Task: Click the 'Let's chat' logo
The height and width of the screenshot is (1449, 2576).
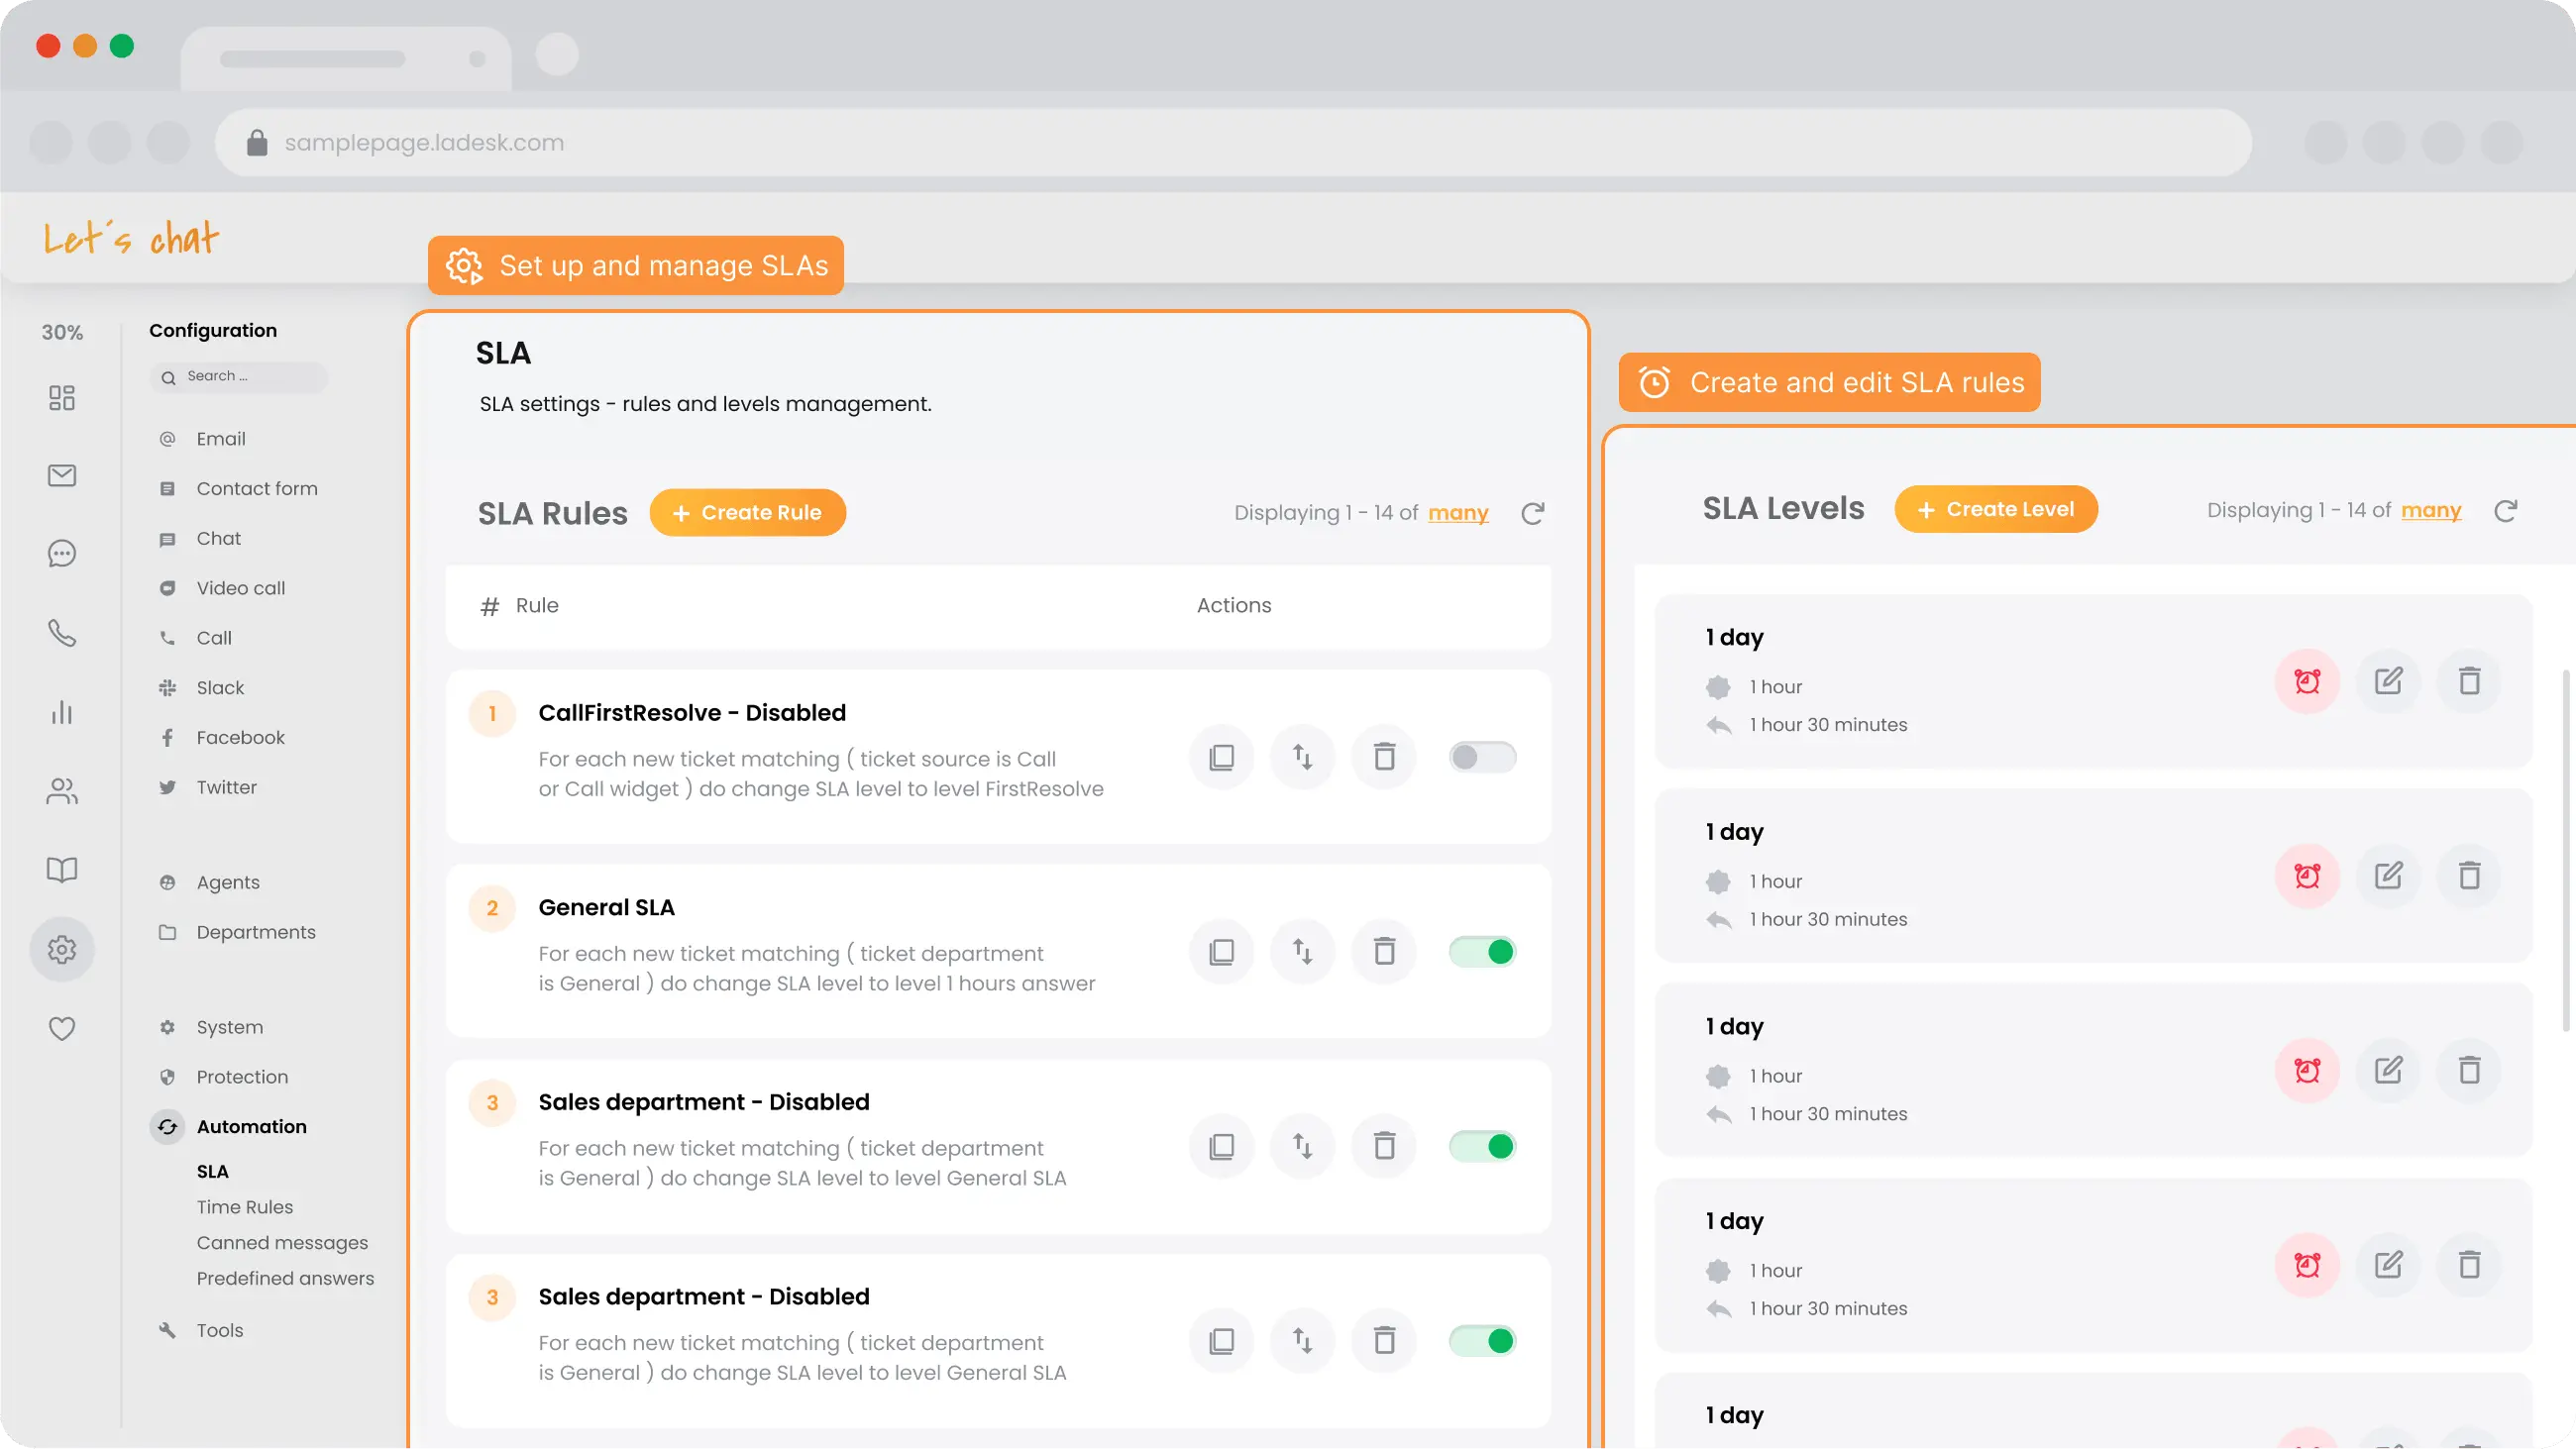Action: click(x=130, y=238)
